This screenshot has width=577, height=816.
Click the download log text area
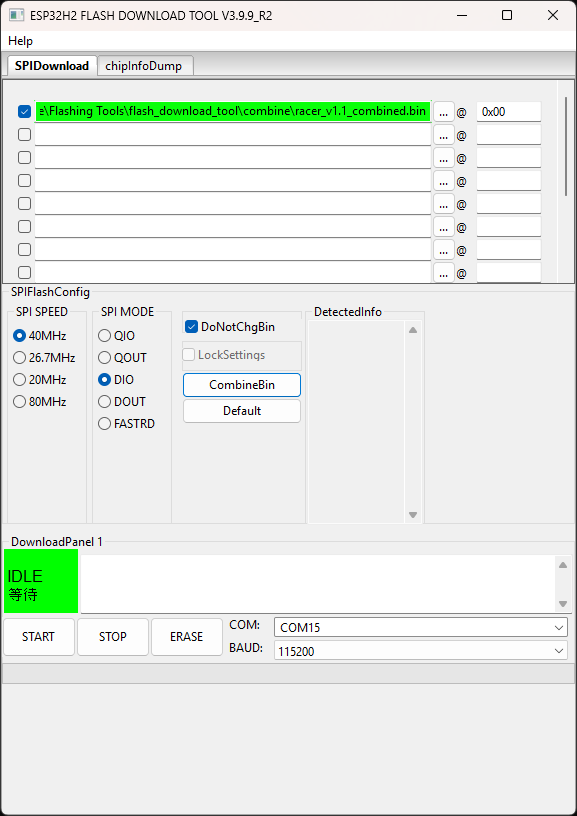pos(318,584)
